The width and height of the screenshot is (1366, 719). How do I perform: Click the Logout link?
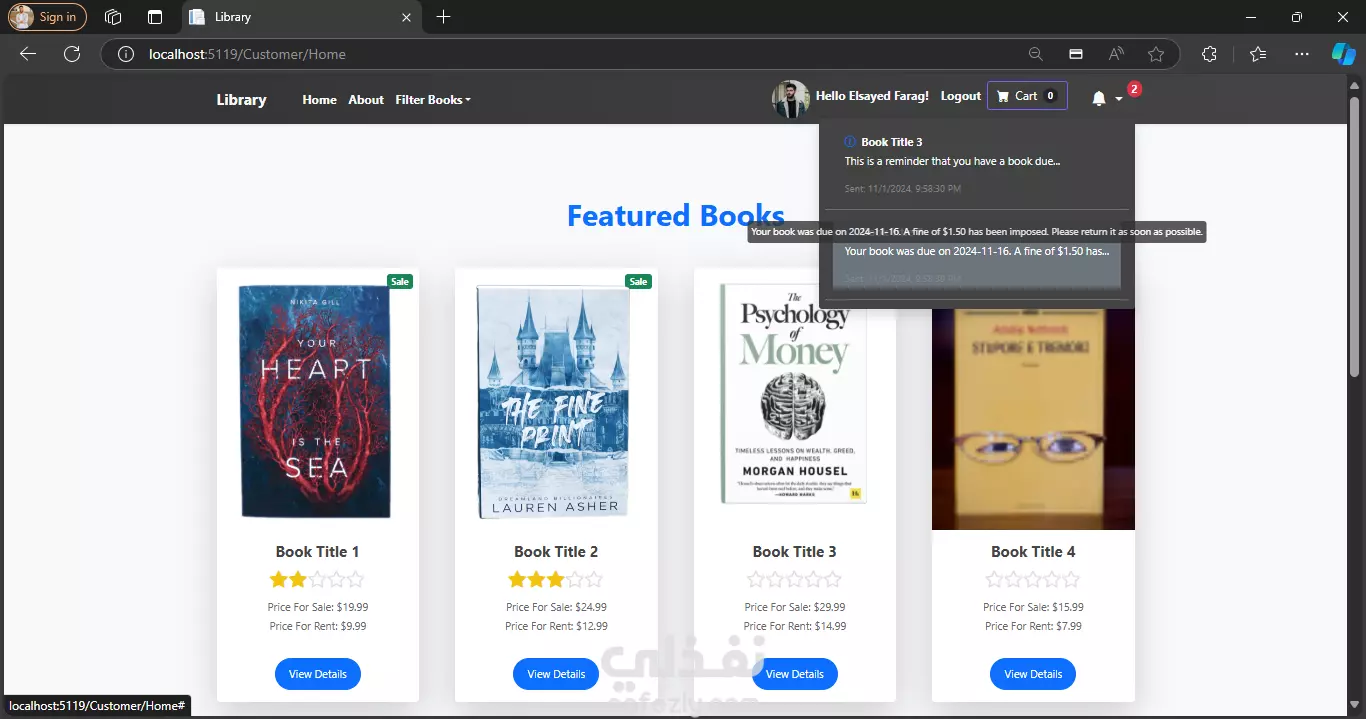tap(960, 96)
